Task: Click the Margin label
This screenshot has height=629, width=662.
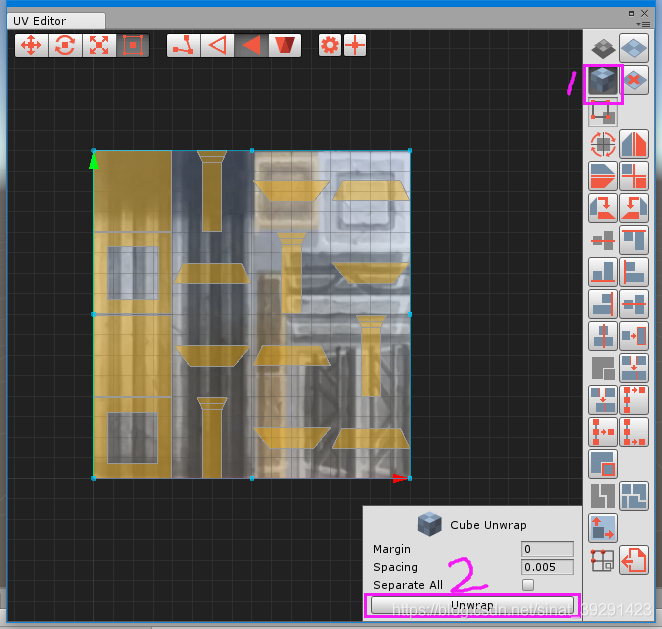Action: pos(392,549)
